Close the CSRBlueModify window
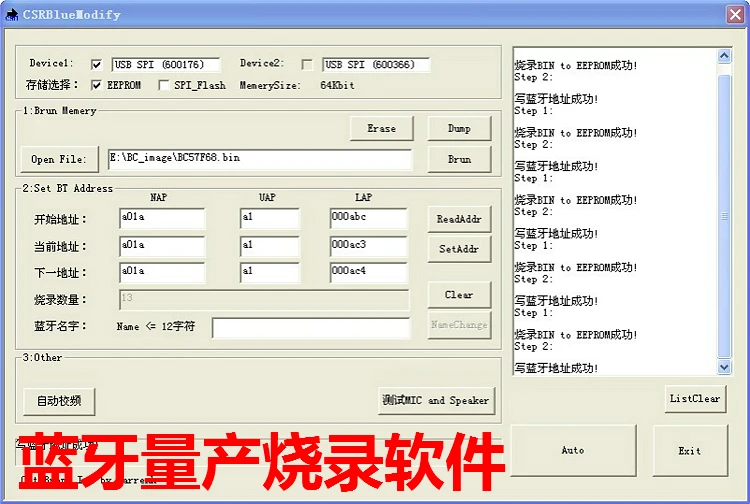Image resolution: width=750 pixels, height=504 pixels. click(735, 14)
